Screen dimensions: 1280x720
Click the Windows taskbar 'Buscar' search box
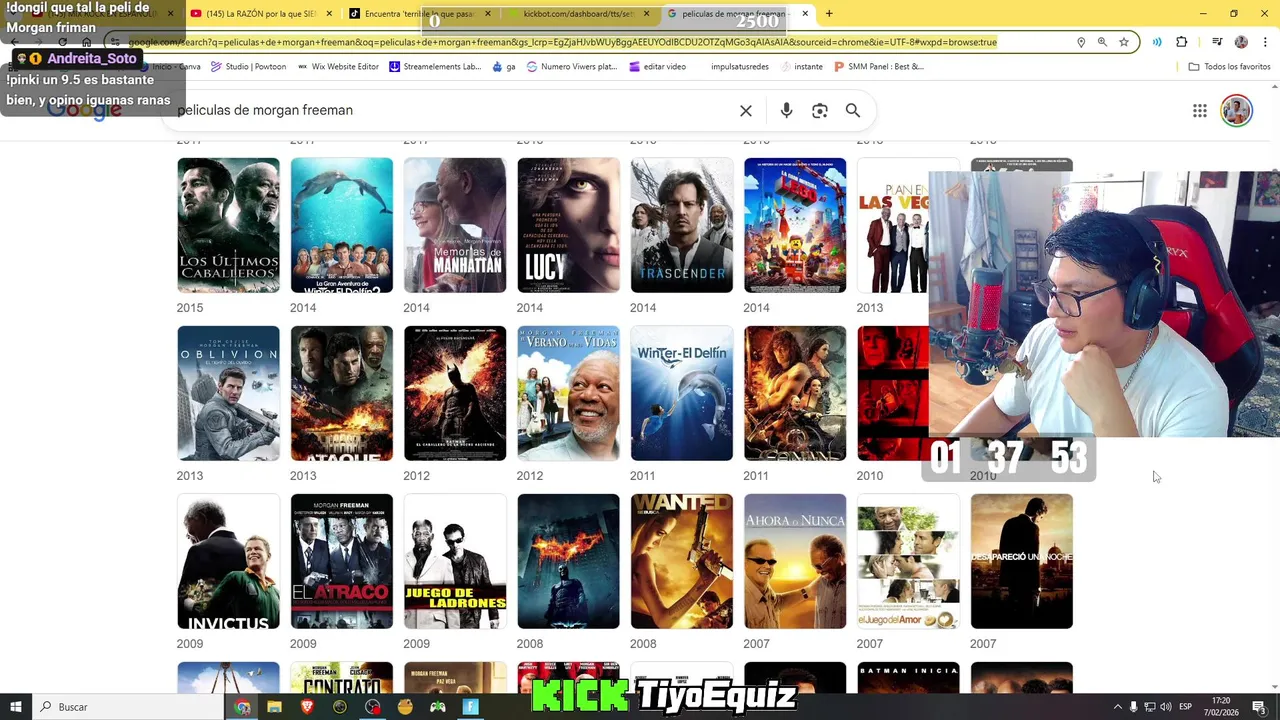click(128, 707)
